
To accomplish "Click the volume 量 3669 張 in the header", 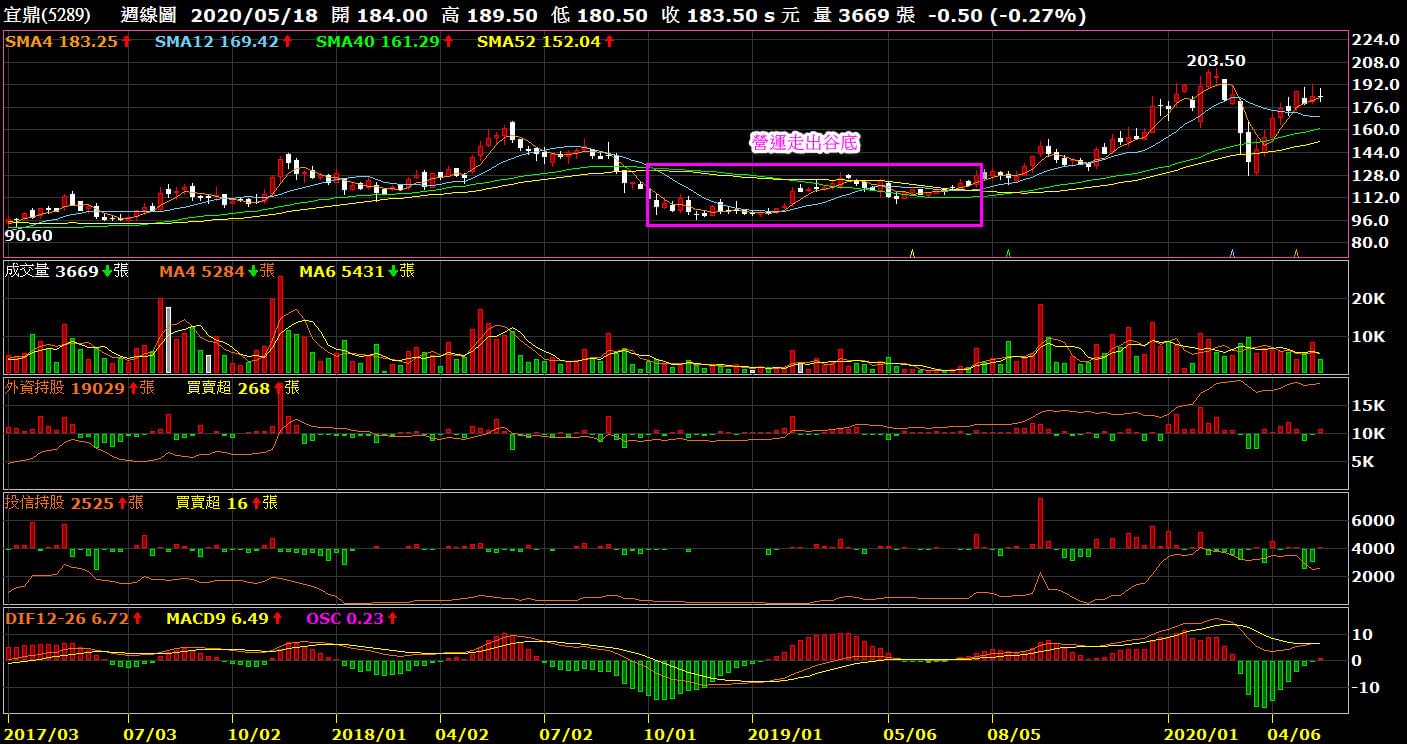I will pos(865,15).
